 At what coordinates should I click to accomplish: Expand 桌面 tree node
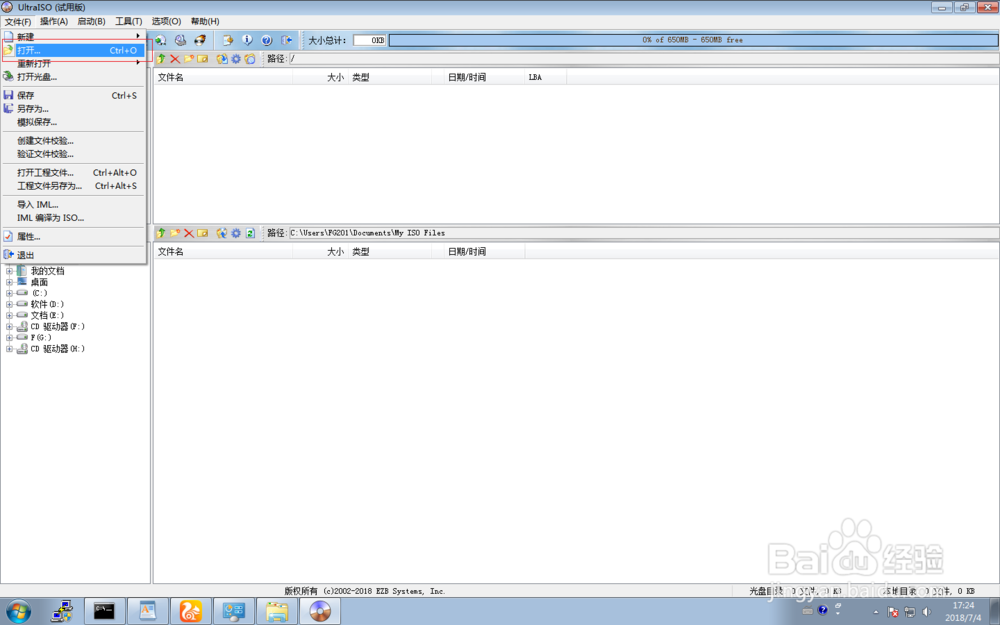(10, 282)
